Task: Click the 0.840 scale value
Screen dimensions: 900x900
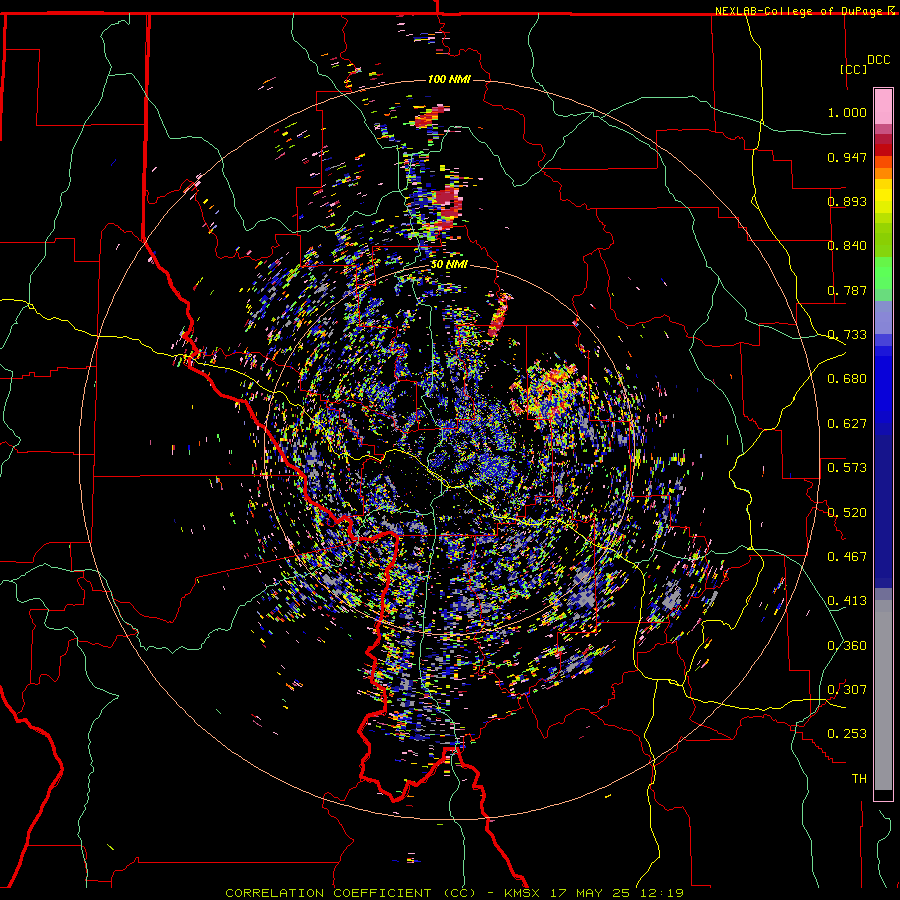Action: click(x=847, y=246)
